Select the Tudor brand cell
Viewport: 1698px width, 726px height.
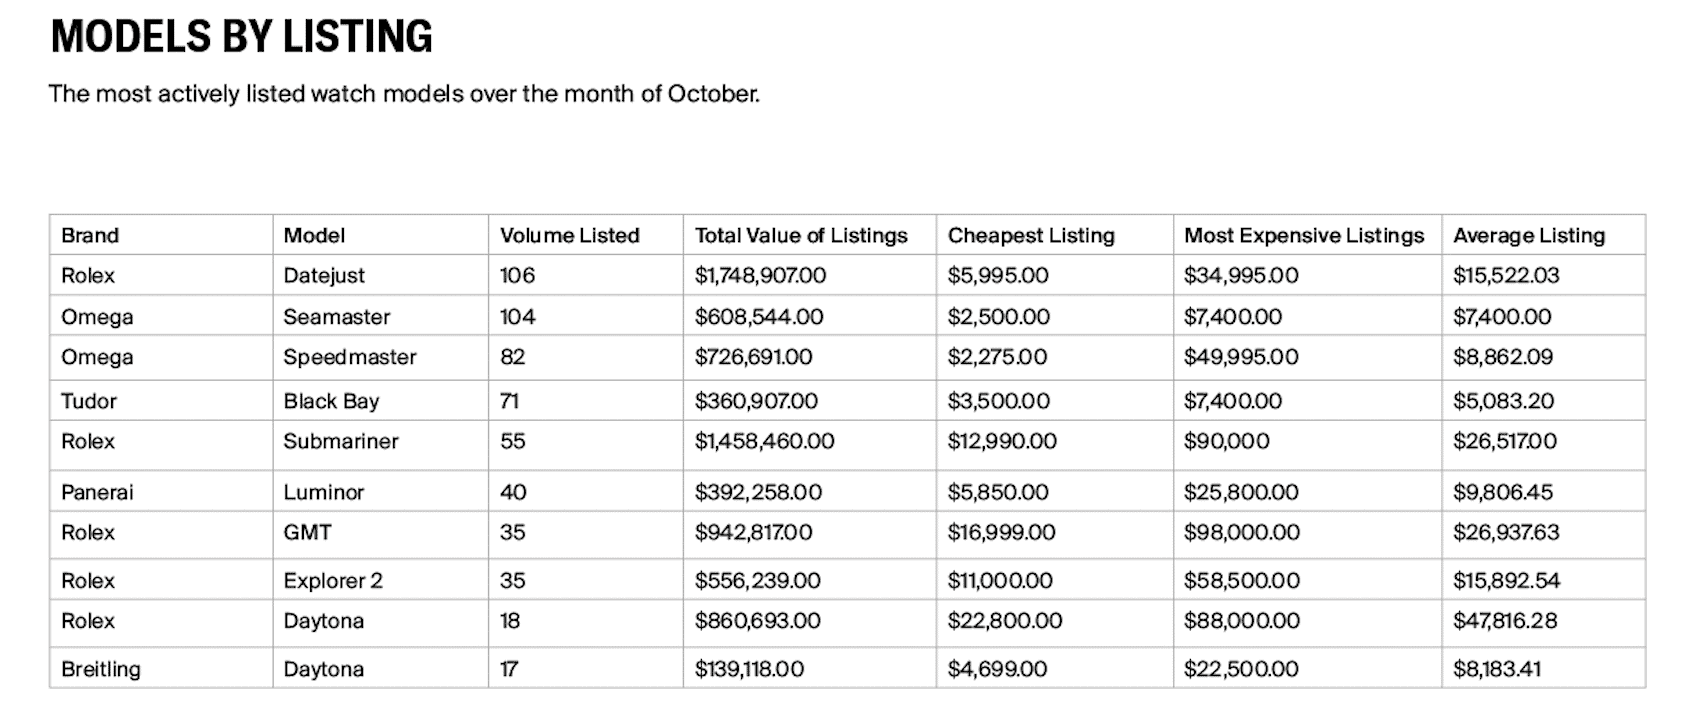point(89,401)
